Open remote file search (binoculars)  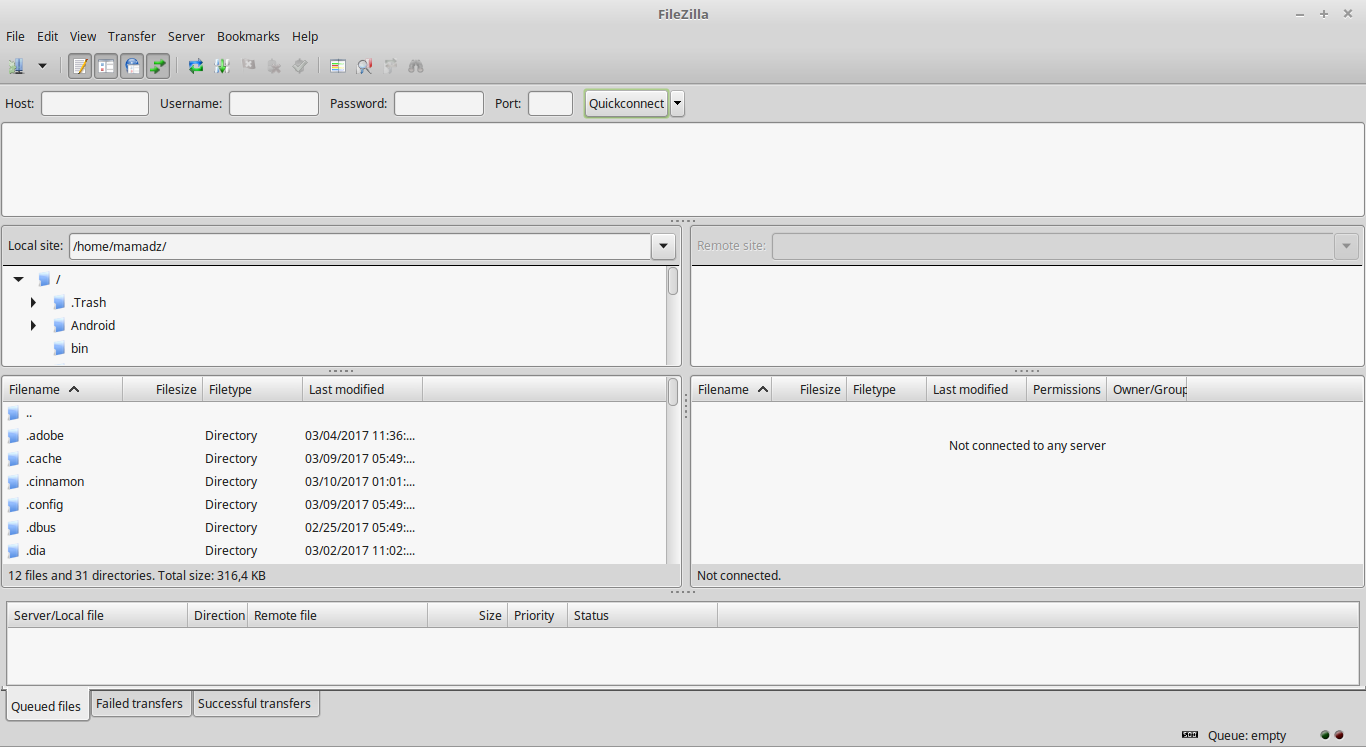[416, 66]
